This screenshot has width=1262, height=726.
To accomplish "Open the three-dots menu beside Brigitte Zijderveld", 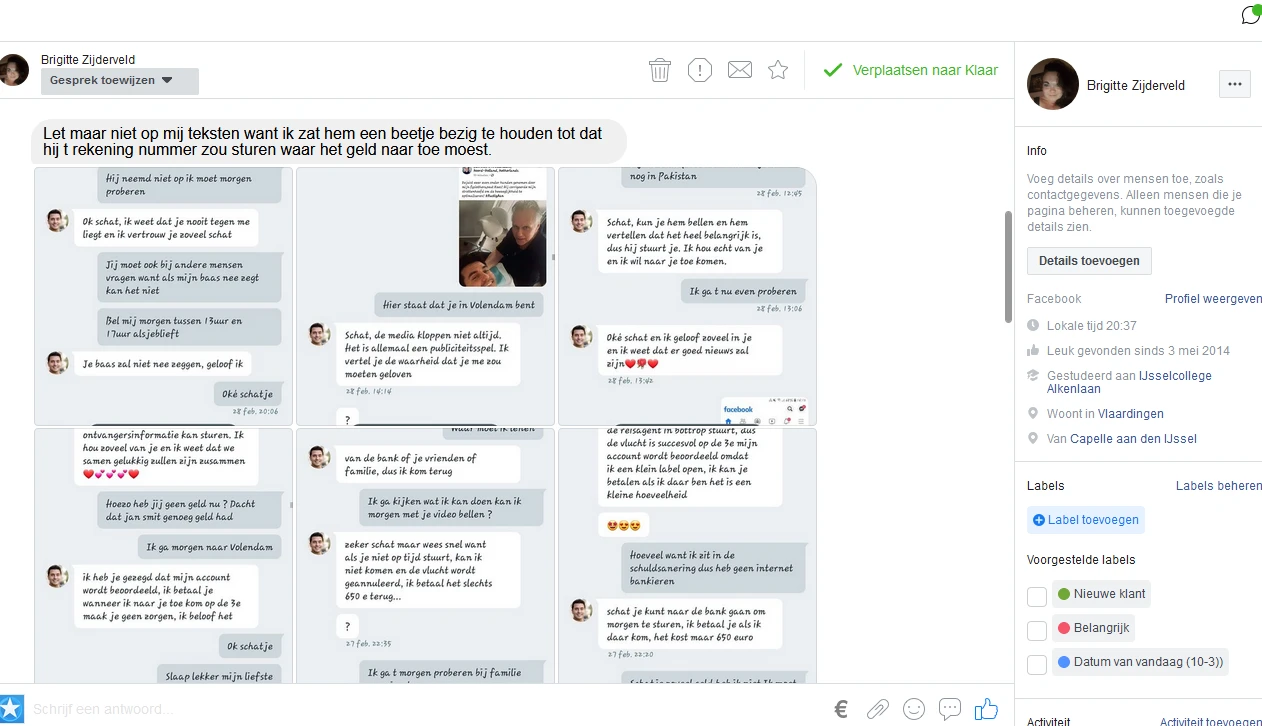I will pyautogui.click(x=1234, y=84).
